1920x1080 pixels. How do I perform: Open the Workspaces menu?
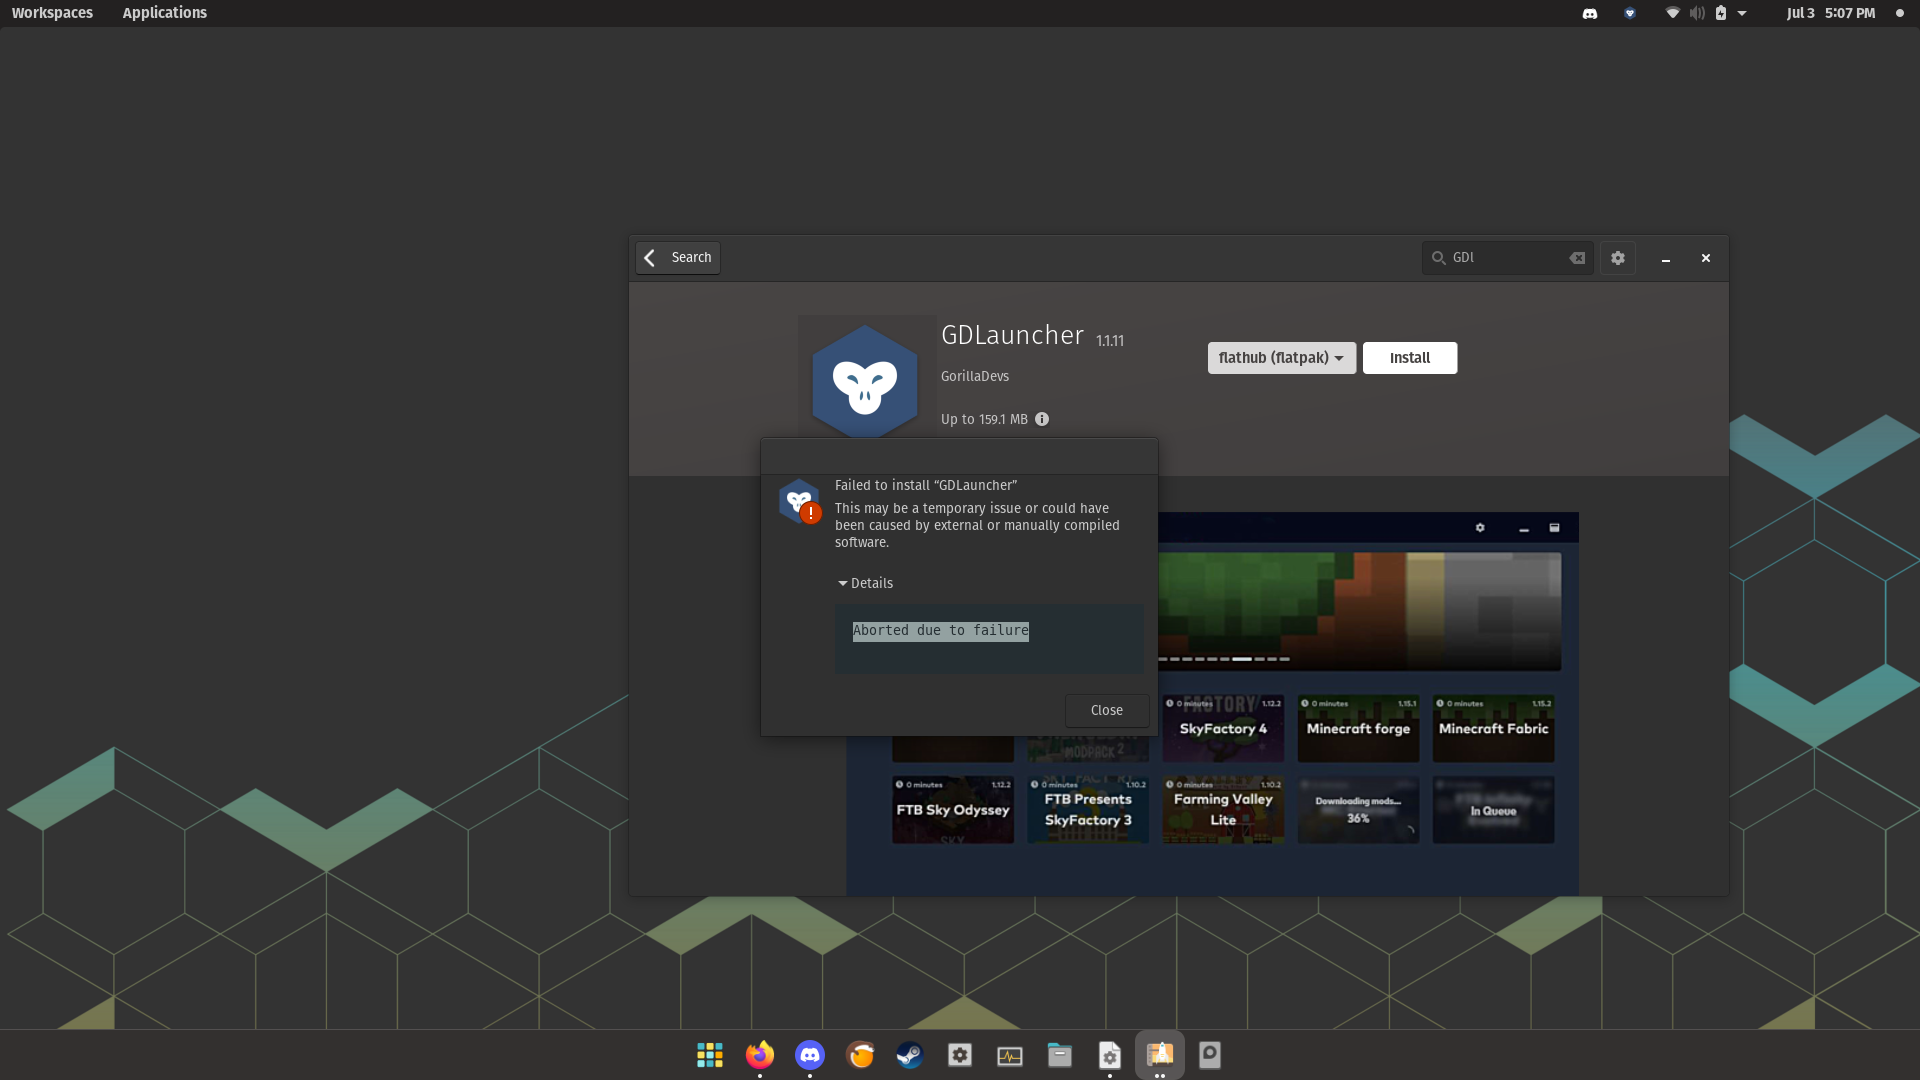[52, 13]
